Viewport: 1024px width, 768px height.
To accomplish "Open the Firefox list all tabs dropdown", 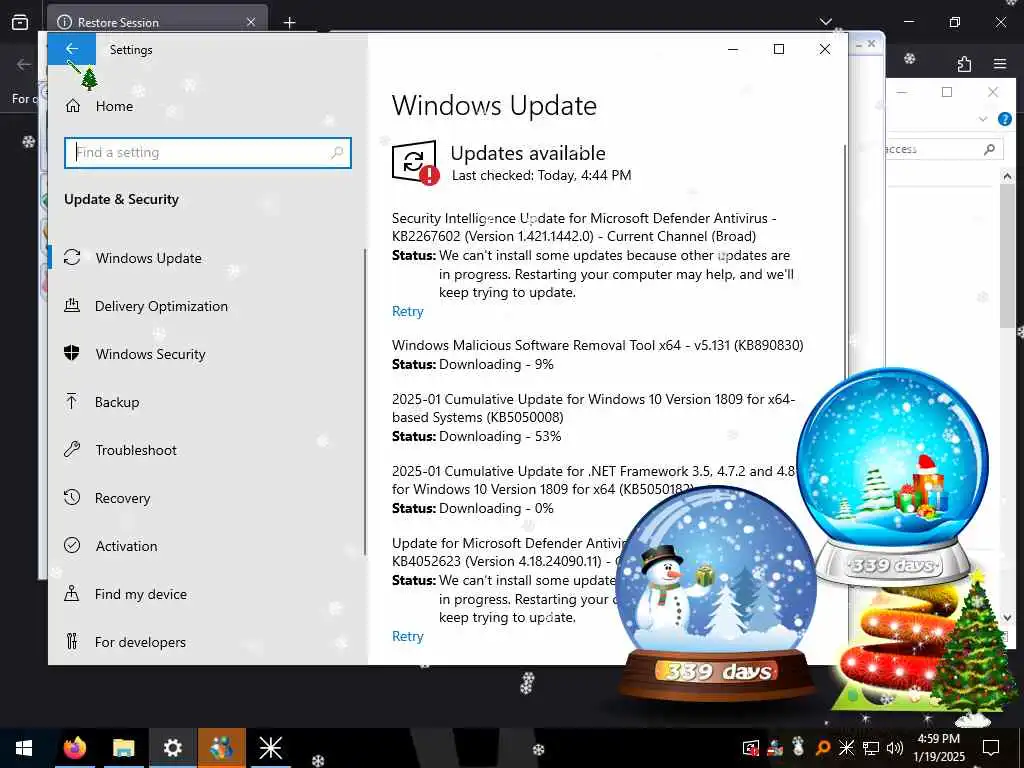I will pos(825,22).
